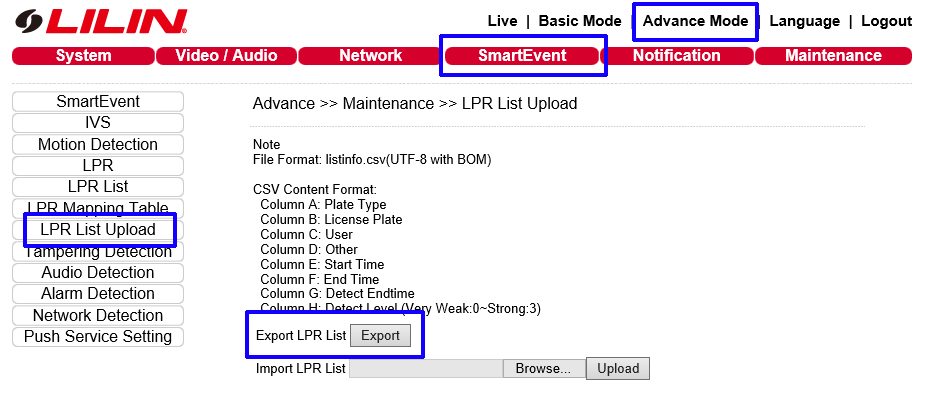936x419 pixels.
Task: Click Browse to choose a file
Action: coord(543,368)
